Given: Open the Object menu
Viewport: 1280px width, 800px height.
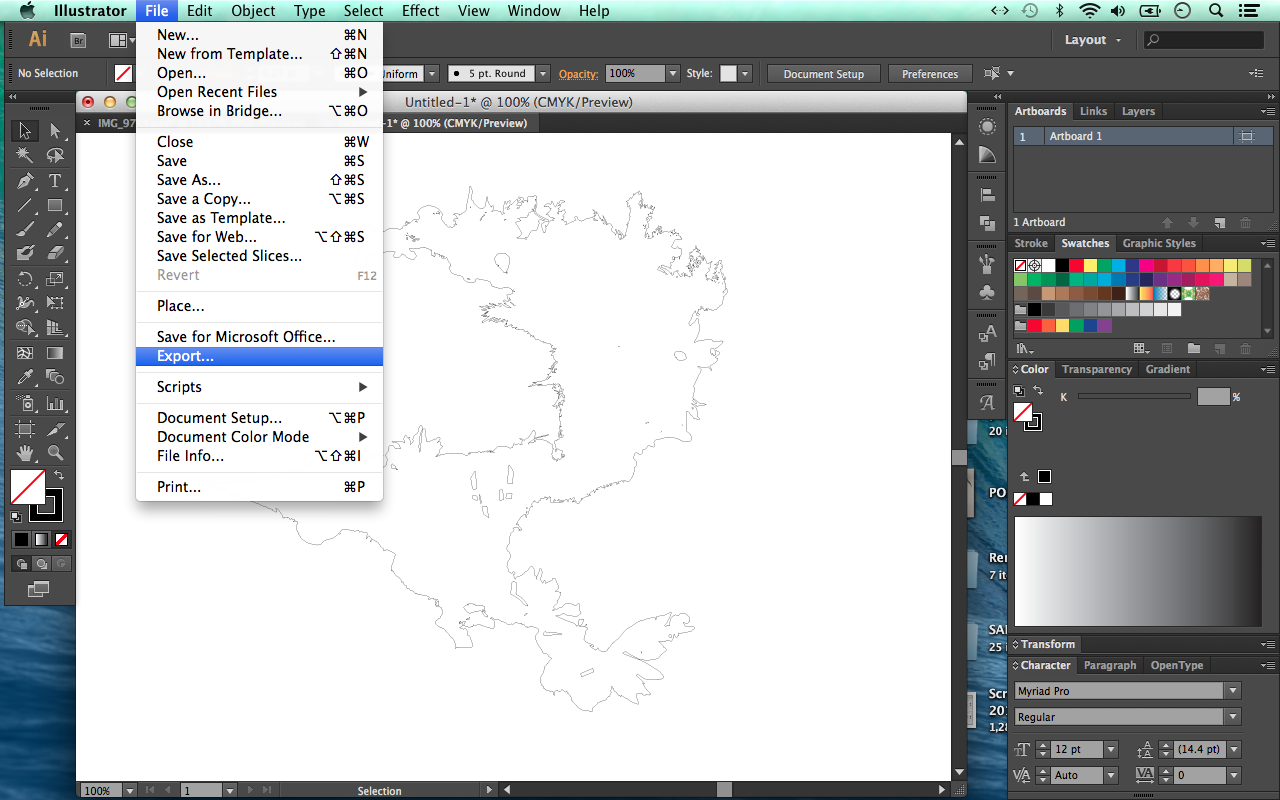Looking at the screenshot, I should (x=253, y=11).
